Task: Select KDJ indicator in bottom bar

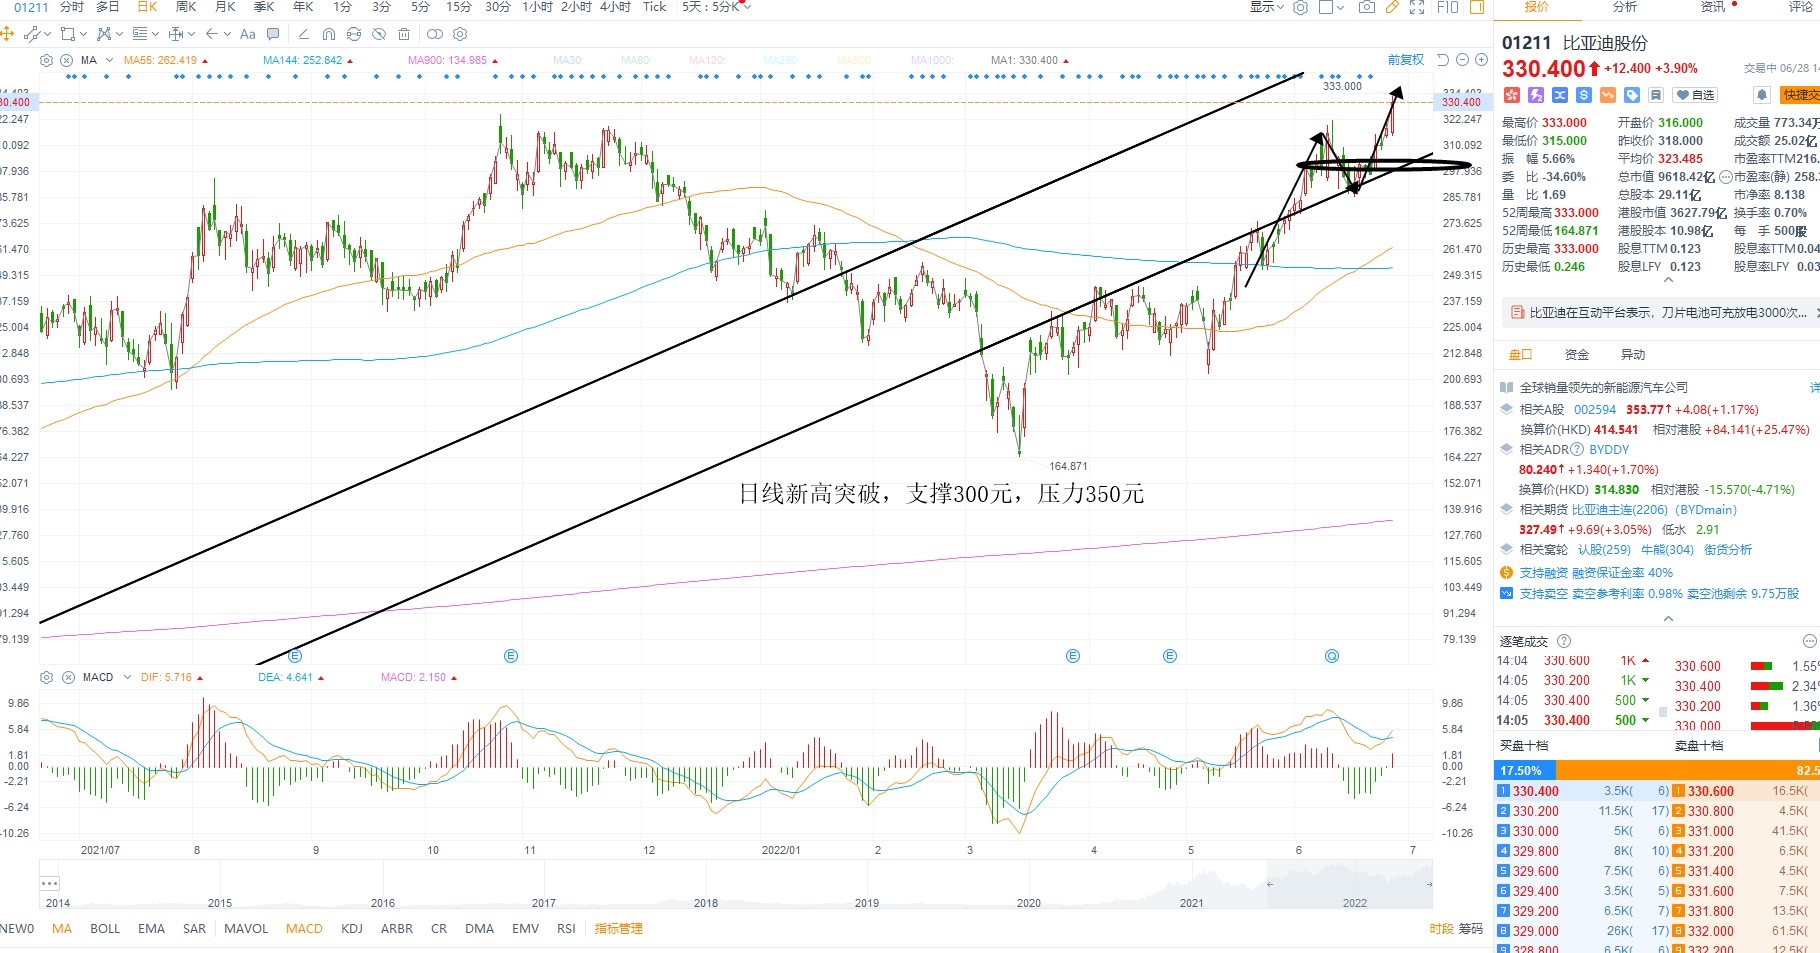Action: pos(352,929)
